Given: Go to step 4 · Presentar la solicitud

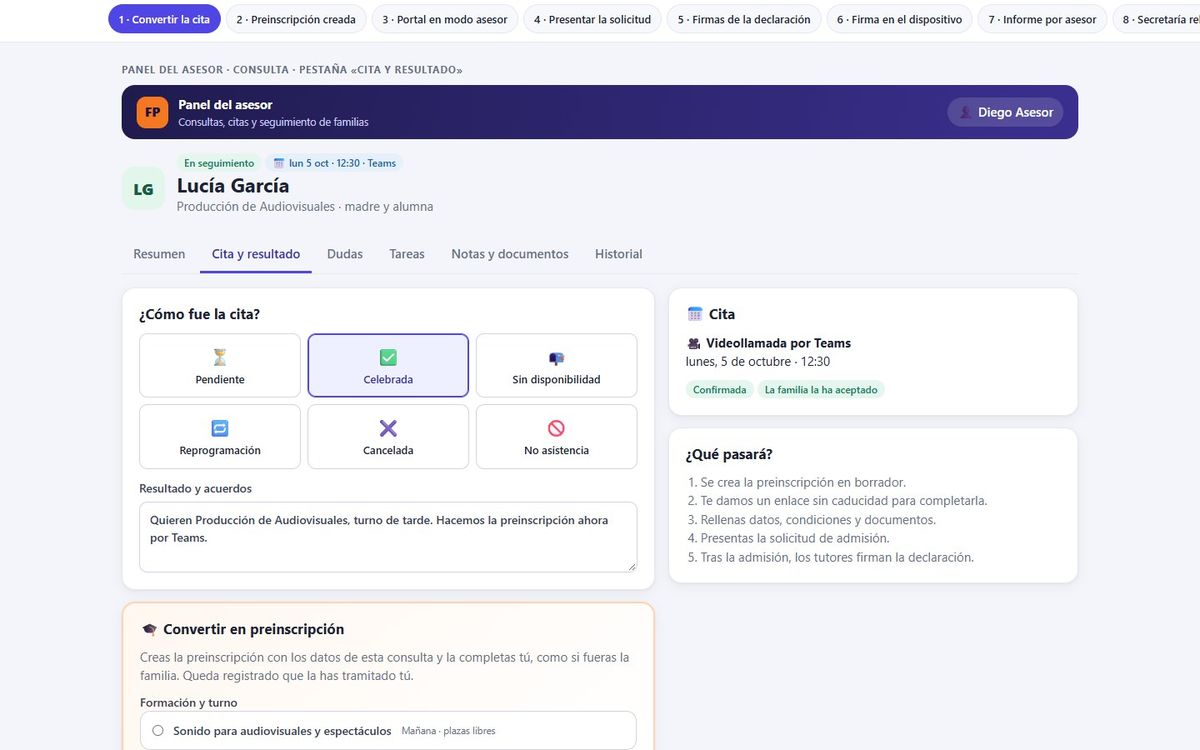Looking at the screenshot, I should coord(592,19).
